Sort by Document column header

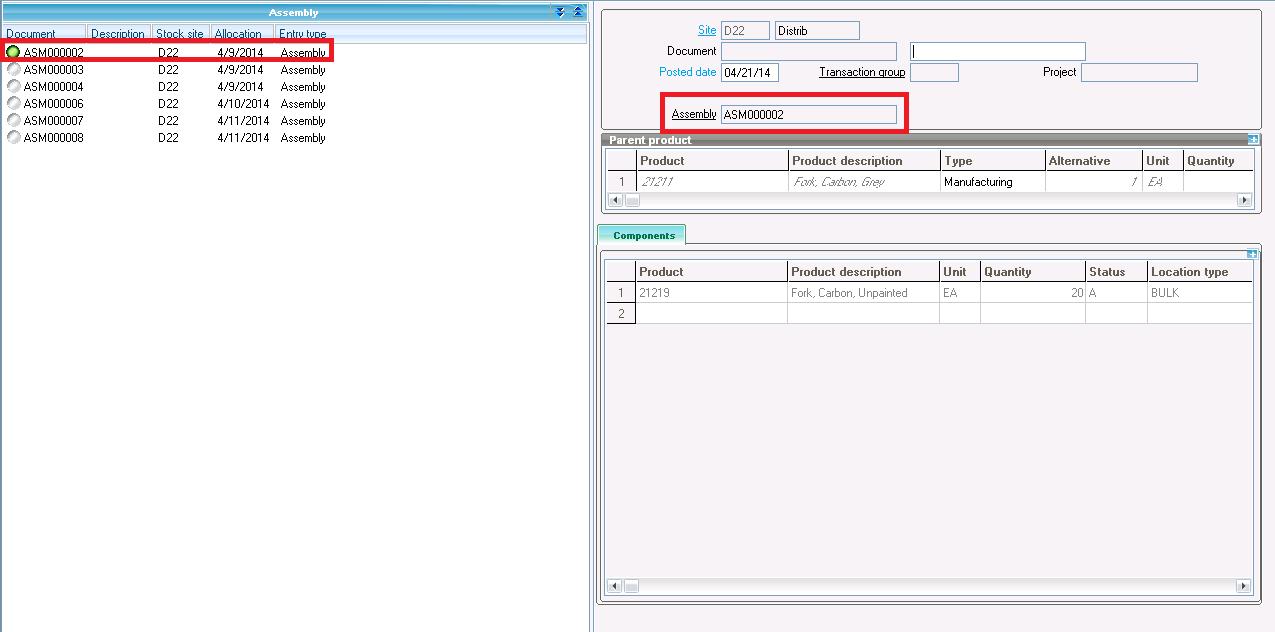44,34
